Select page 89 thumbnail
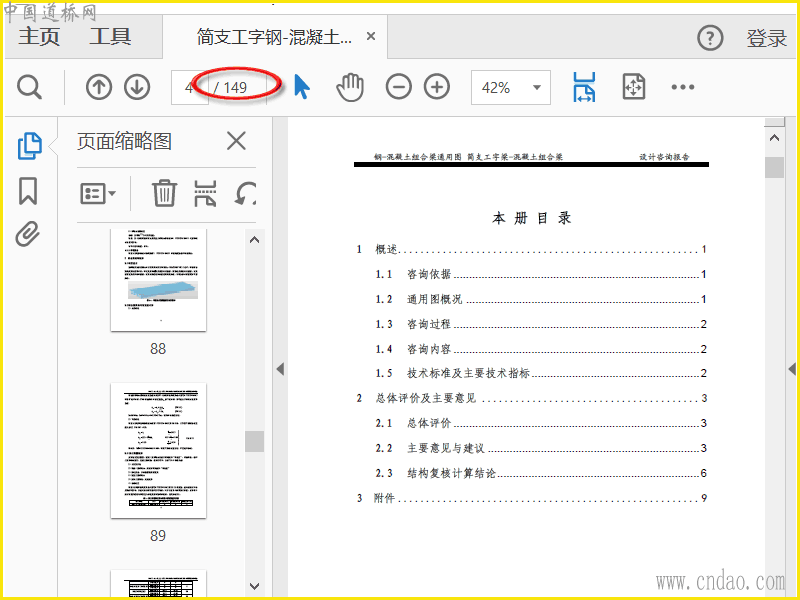 point(159,451)
